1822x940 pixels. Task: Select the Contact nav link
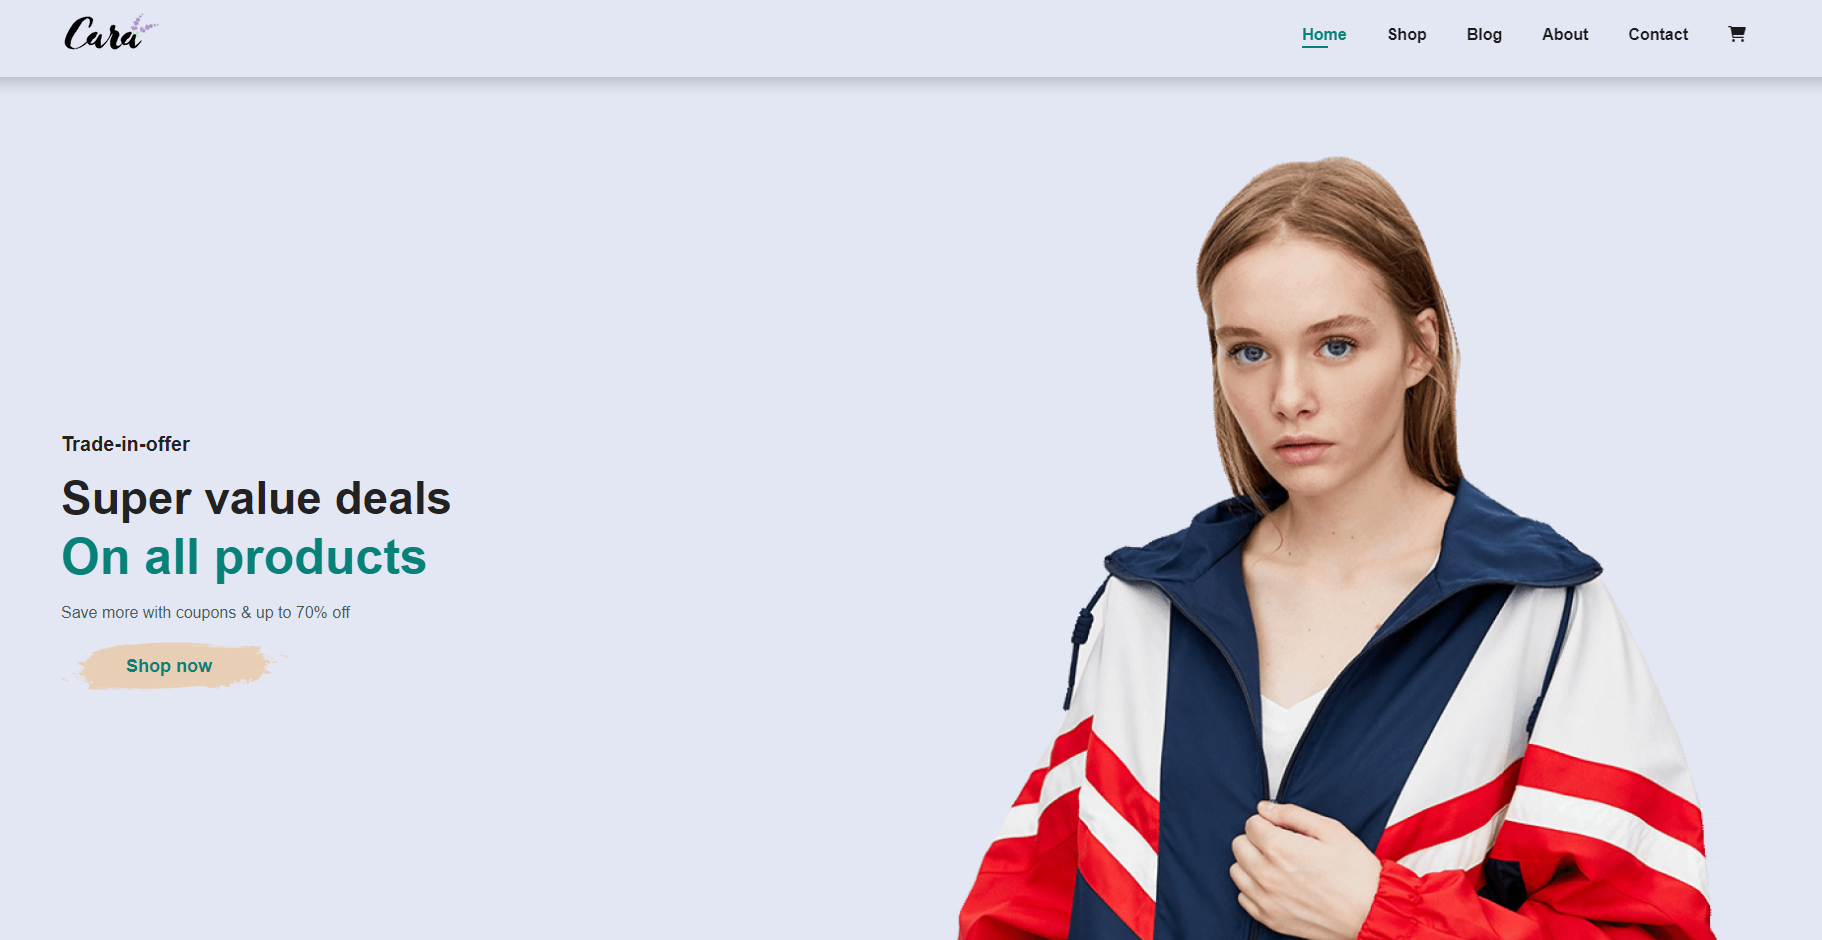pyautogui.click(x=1658, y=35)
